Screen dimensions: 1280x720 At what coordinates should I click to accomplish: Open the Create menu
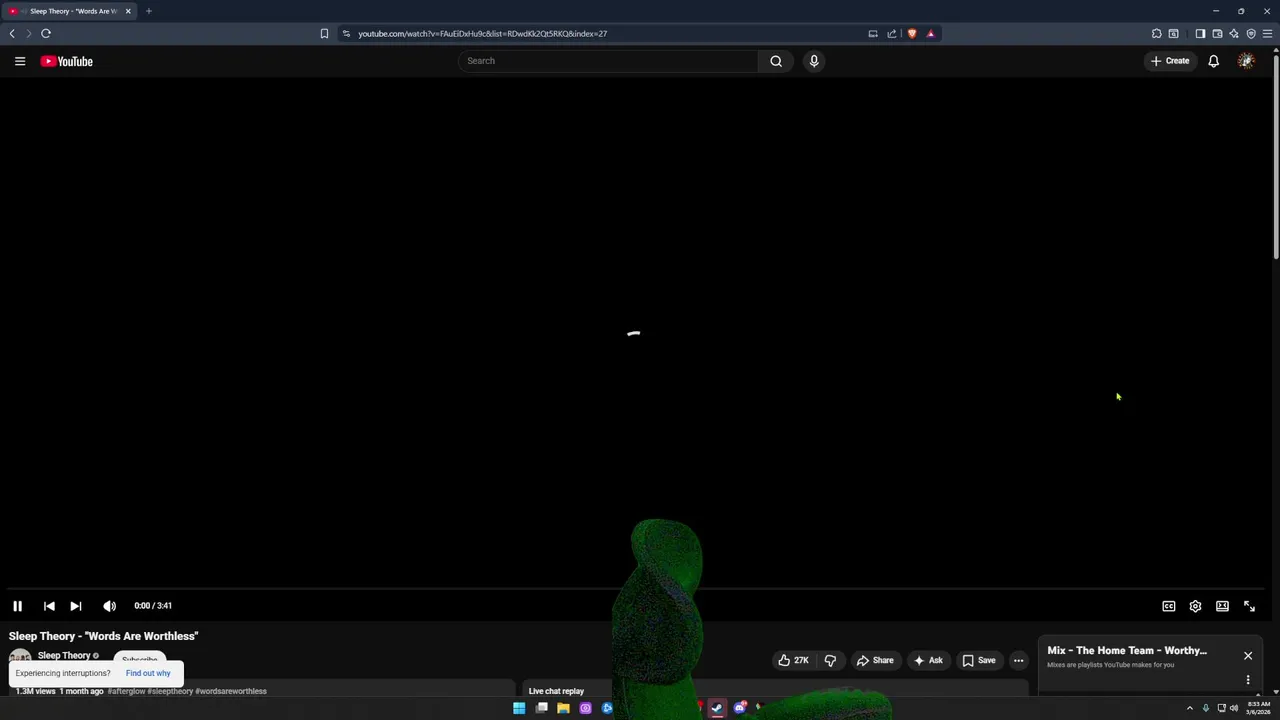(1169, 61)
